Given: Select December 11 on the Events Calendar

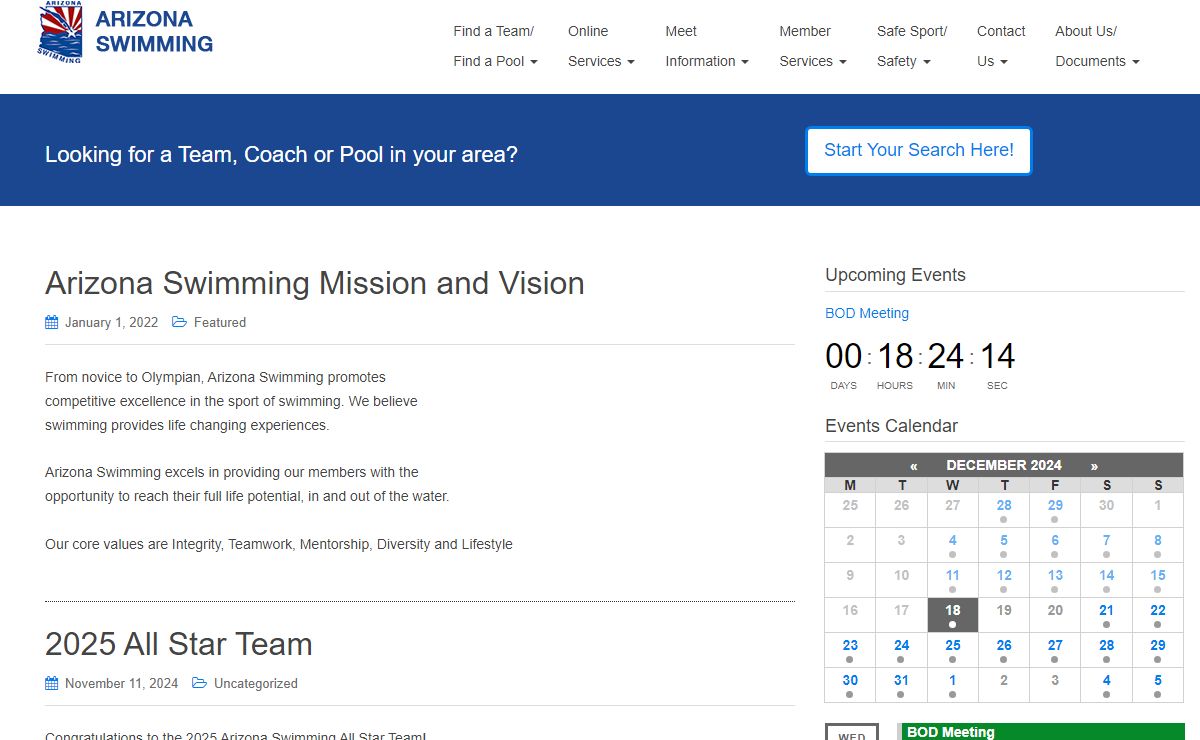Looking at the screenshot, I should pyautogui.click(x=953, y=580).
